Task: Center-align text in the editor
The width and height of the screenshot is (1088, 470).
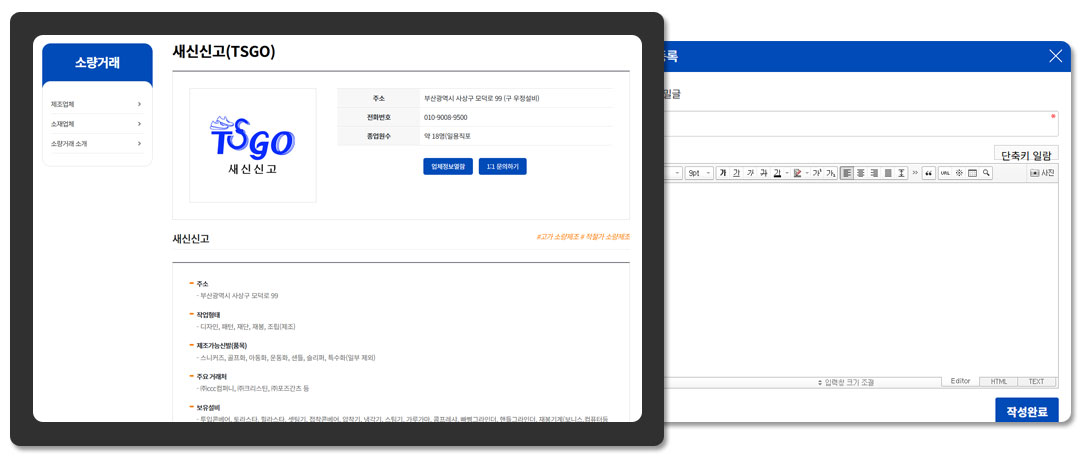Action: tap(860, 173)
